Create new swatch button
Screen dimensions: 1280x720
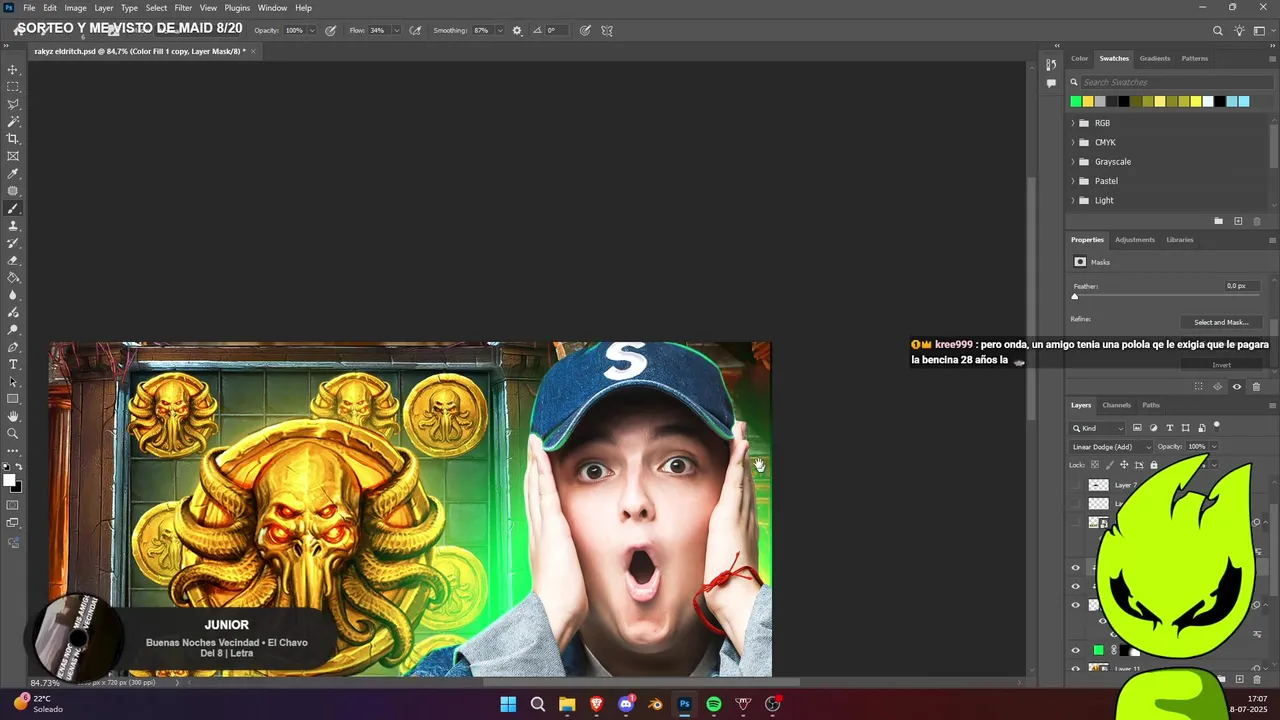[x=1238, y=221]
